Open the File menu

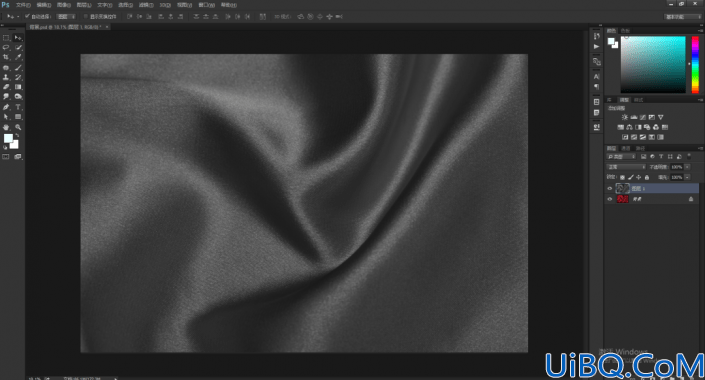tap(23, 5)
